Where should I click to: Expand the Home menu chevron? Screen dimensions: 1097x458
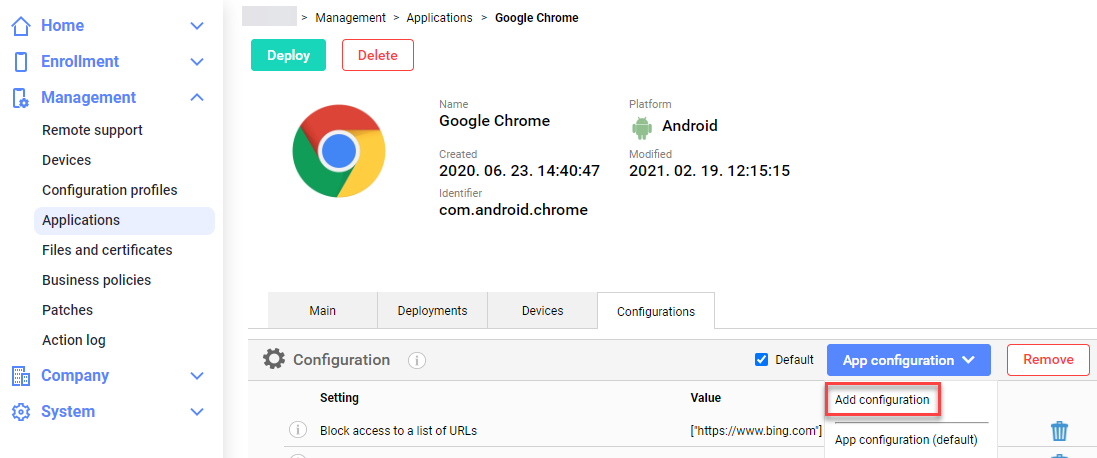[197, 26]
